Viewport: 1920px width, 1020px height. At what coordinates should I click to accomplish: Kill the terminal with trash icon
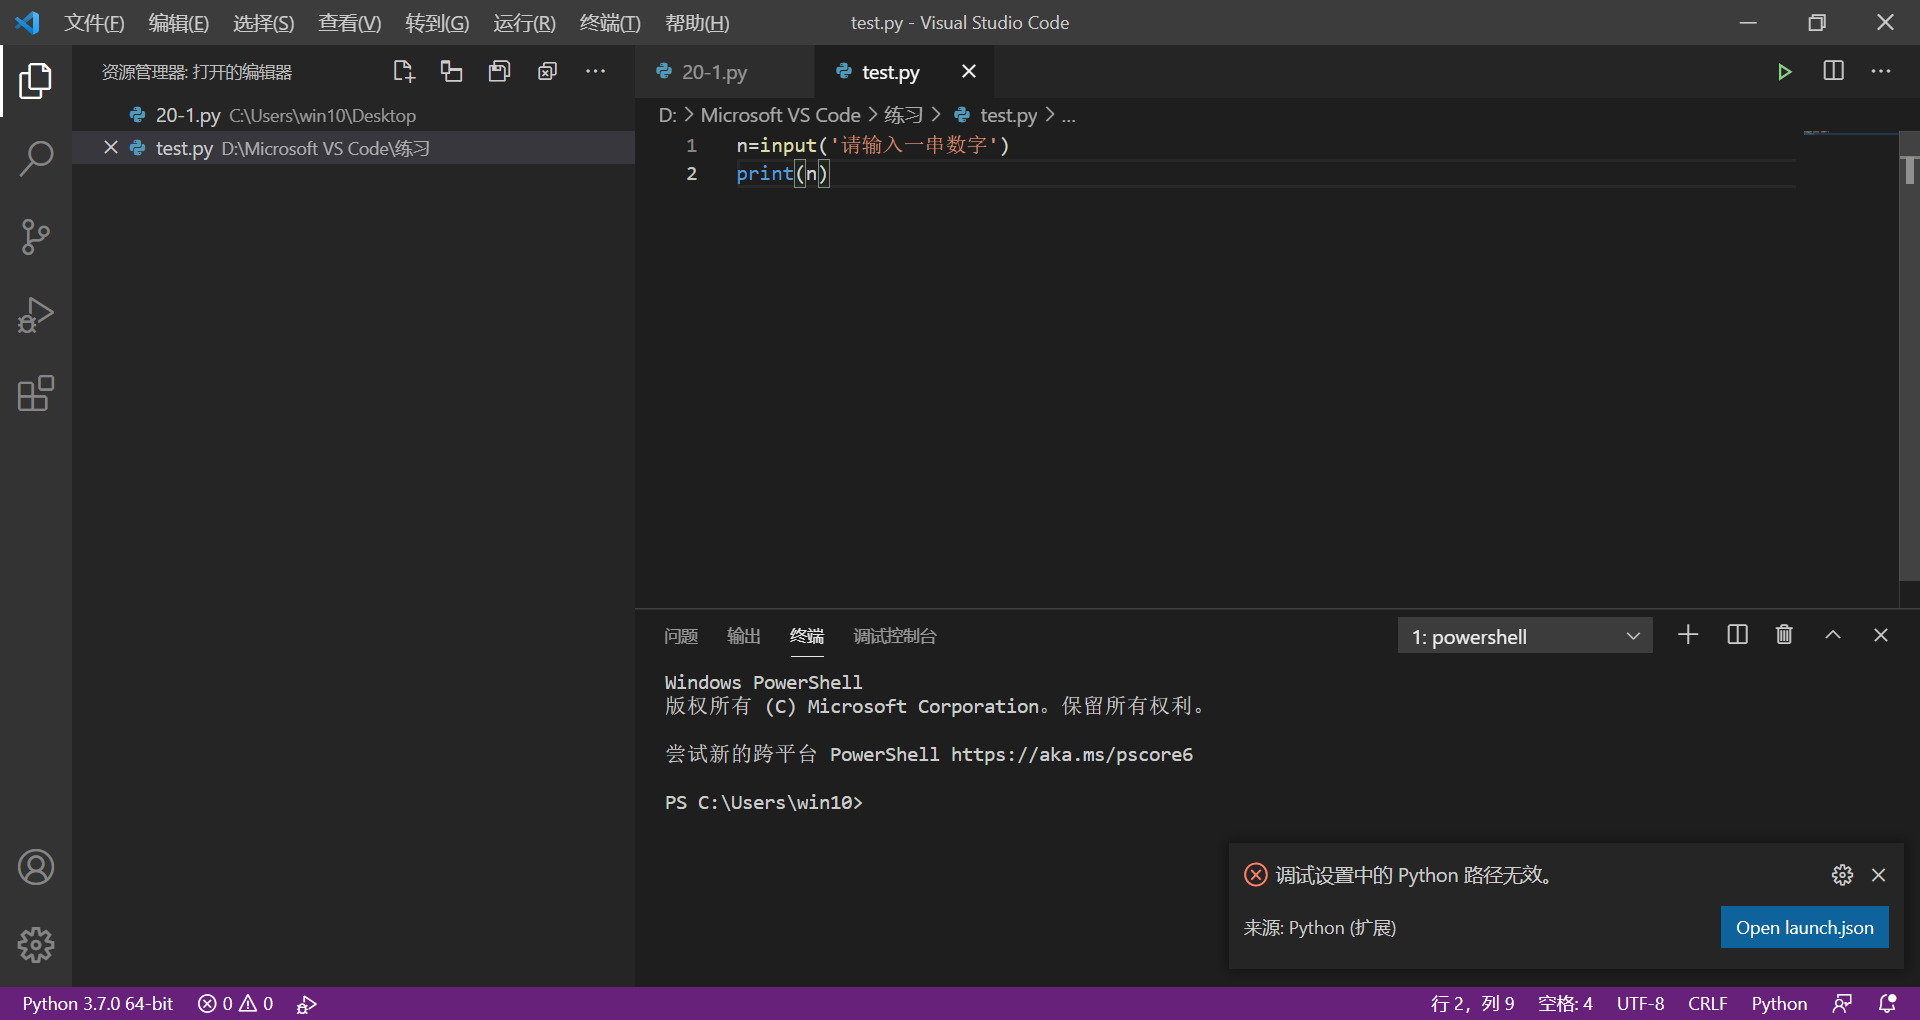[x=1784, y=635]
